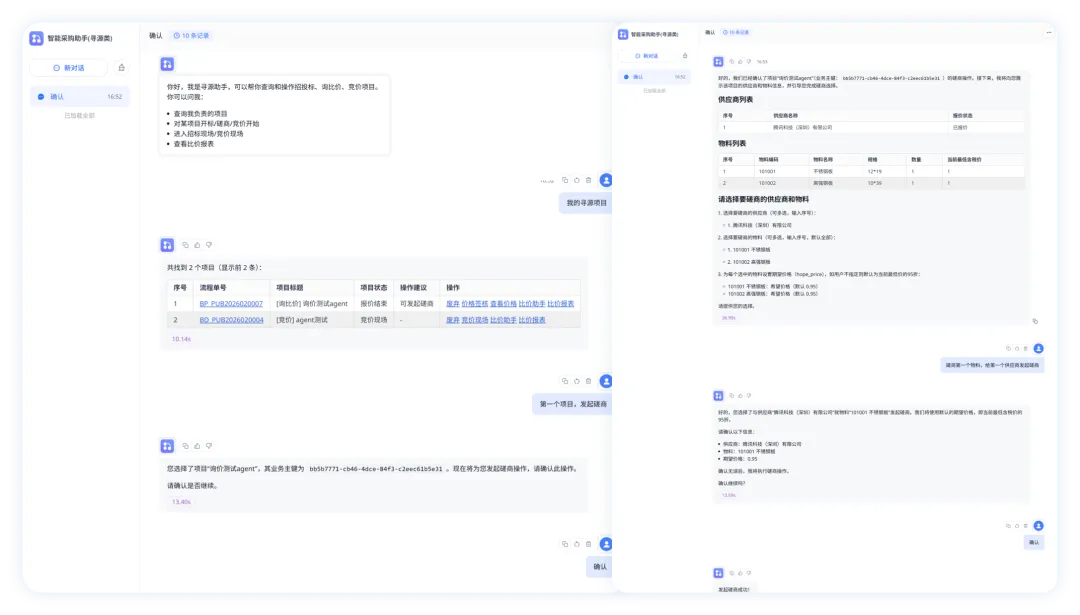Screen dimensions: 1080x615
Task: Copy the reply listing '共找到 2 个项目'
Action: [x=185, y=245]
